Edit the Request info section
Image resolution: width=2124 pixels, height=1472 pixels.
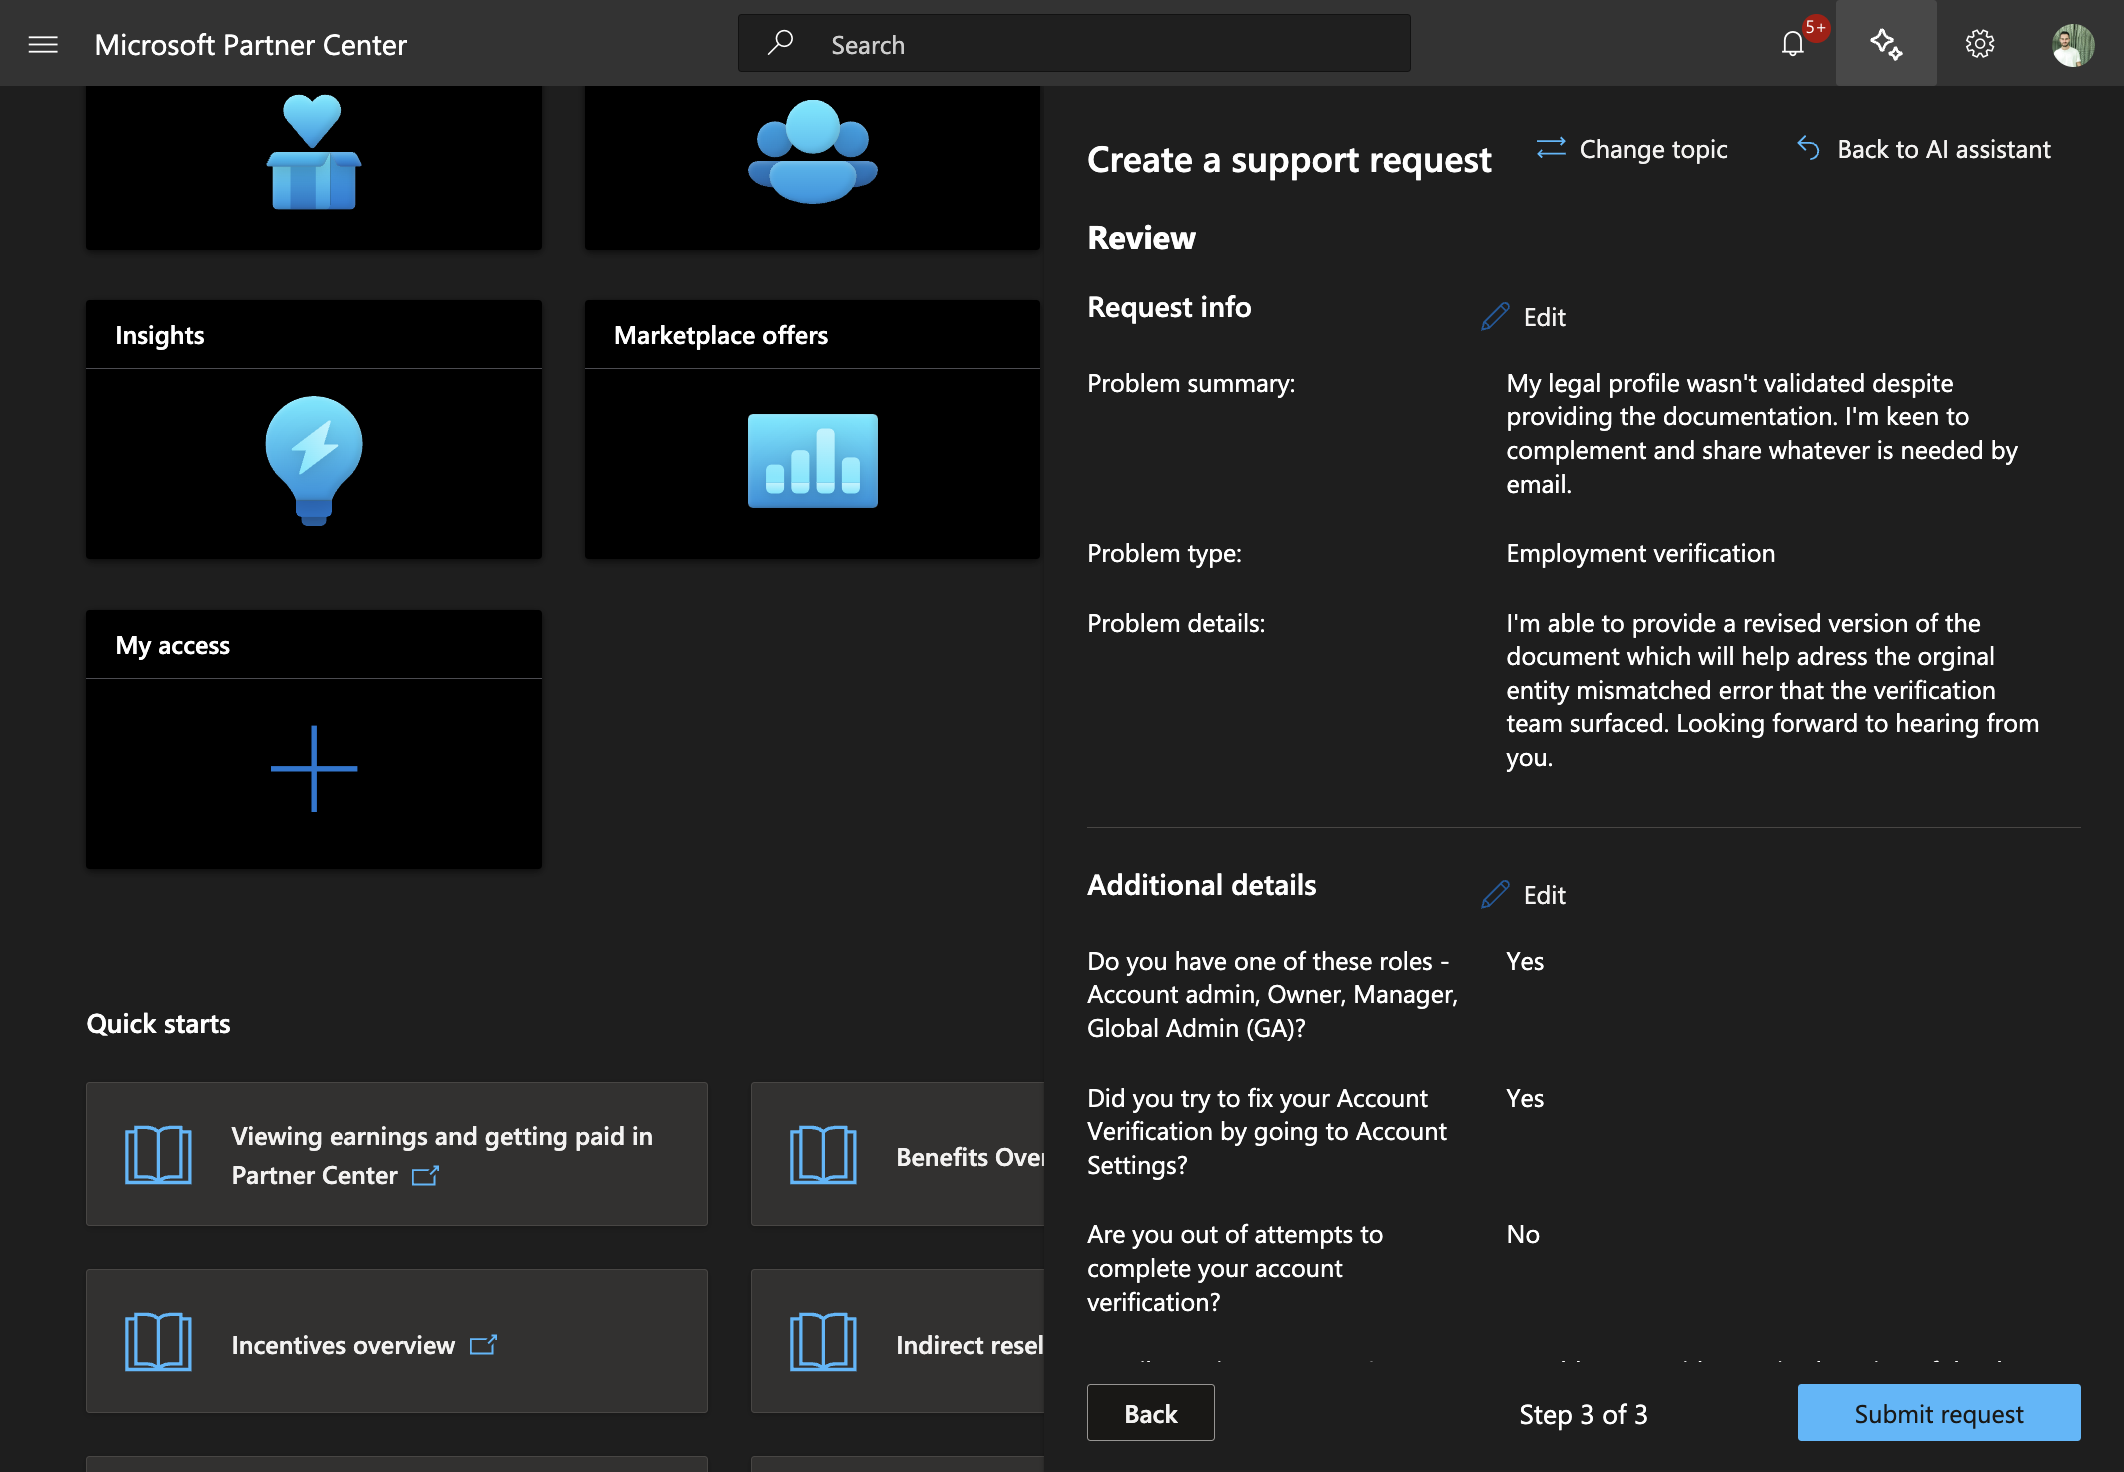[1524, 317]
